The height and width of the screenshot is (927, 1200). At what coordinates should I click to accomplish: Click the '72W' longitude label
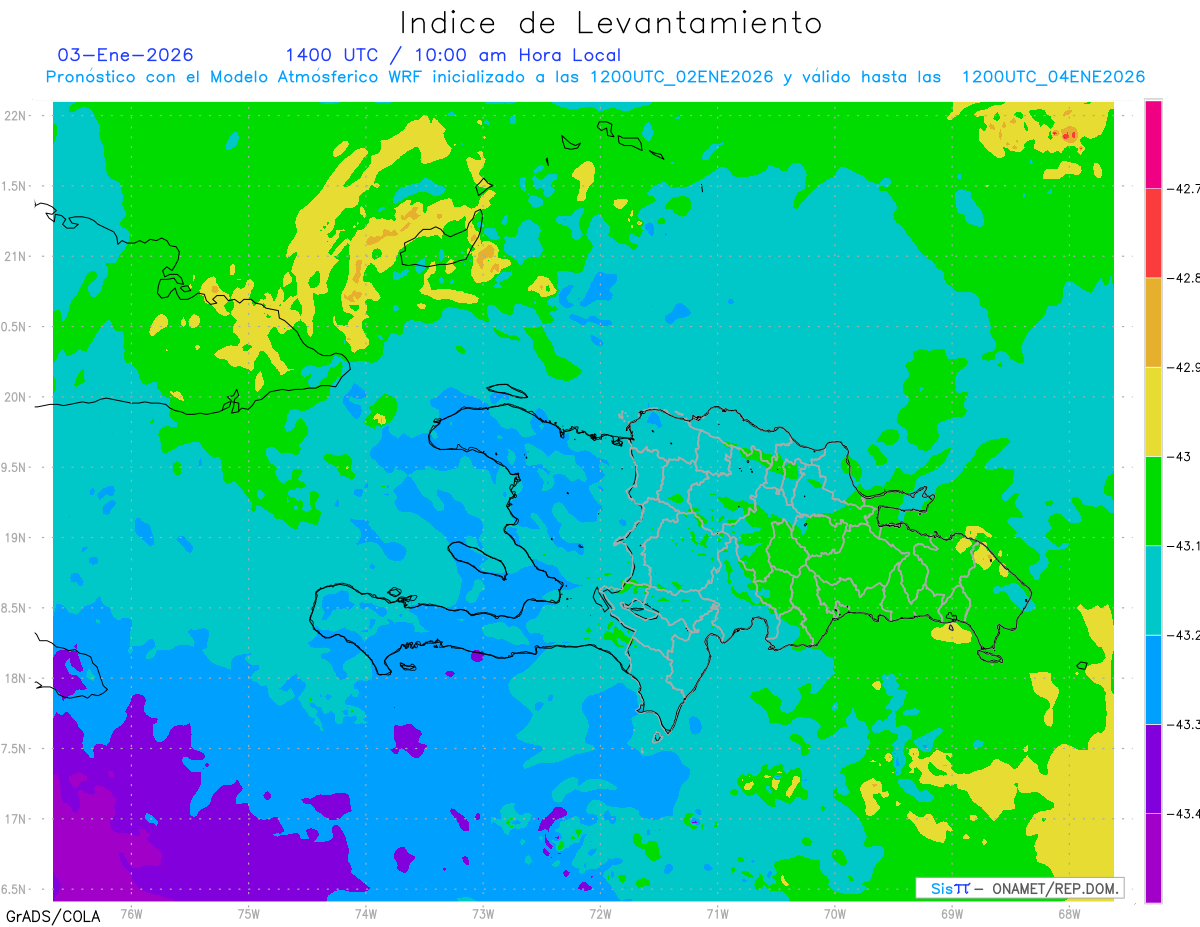click(600, 913)
